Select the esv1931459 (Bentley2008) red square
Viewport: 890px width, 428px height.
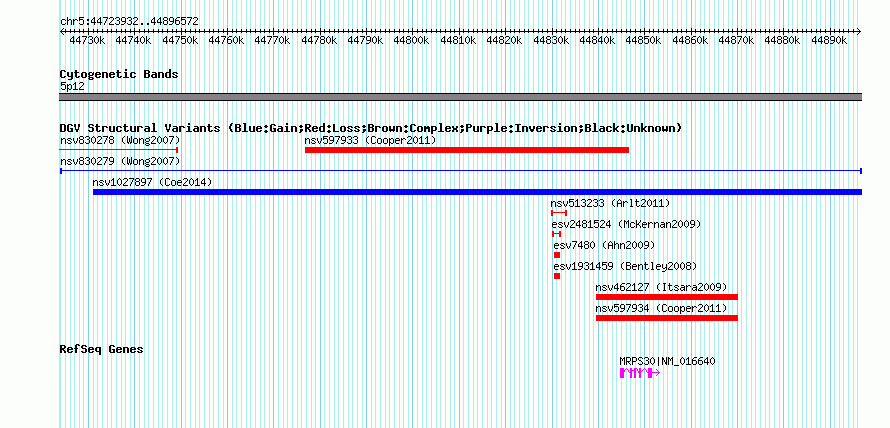click(557, 276)
